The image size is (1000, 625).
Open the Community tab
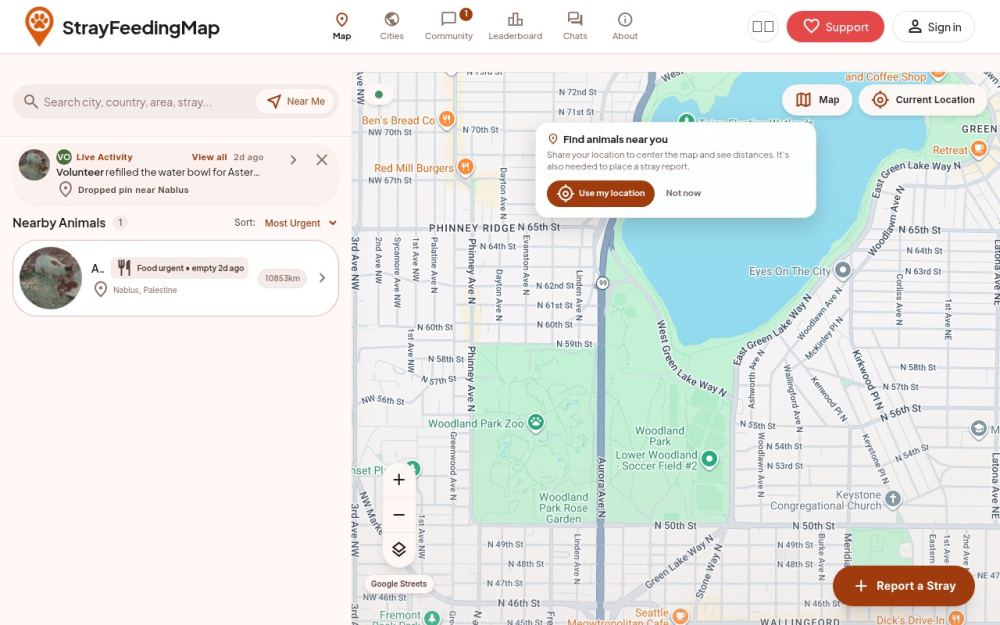click(x=448, y=27)
